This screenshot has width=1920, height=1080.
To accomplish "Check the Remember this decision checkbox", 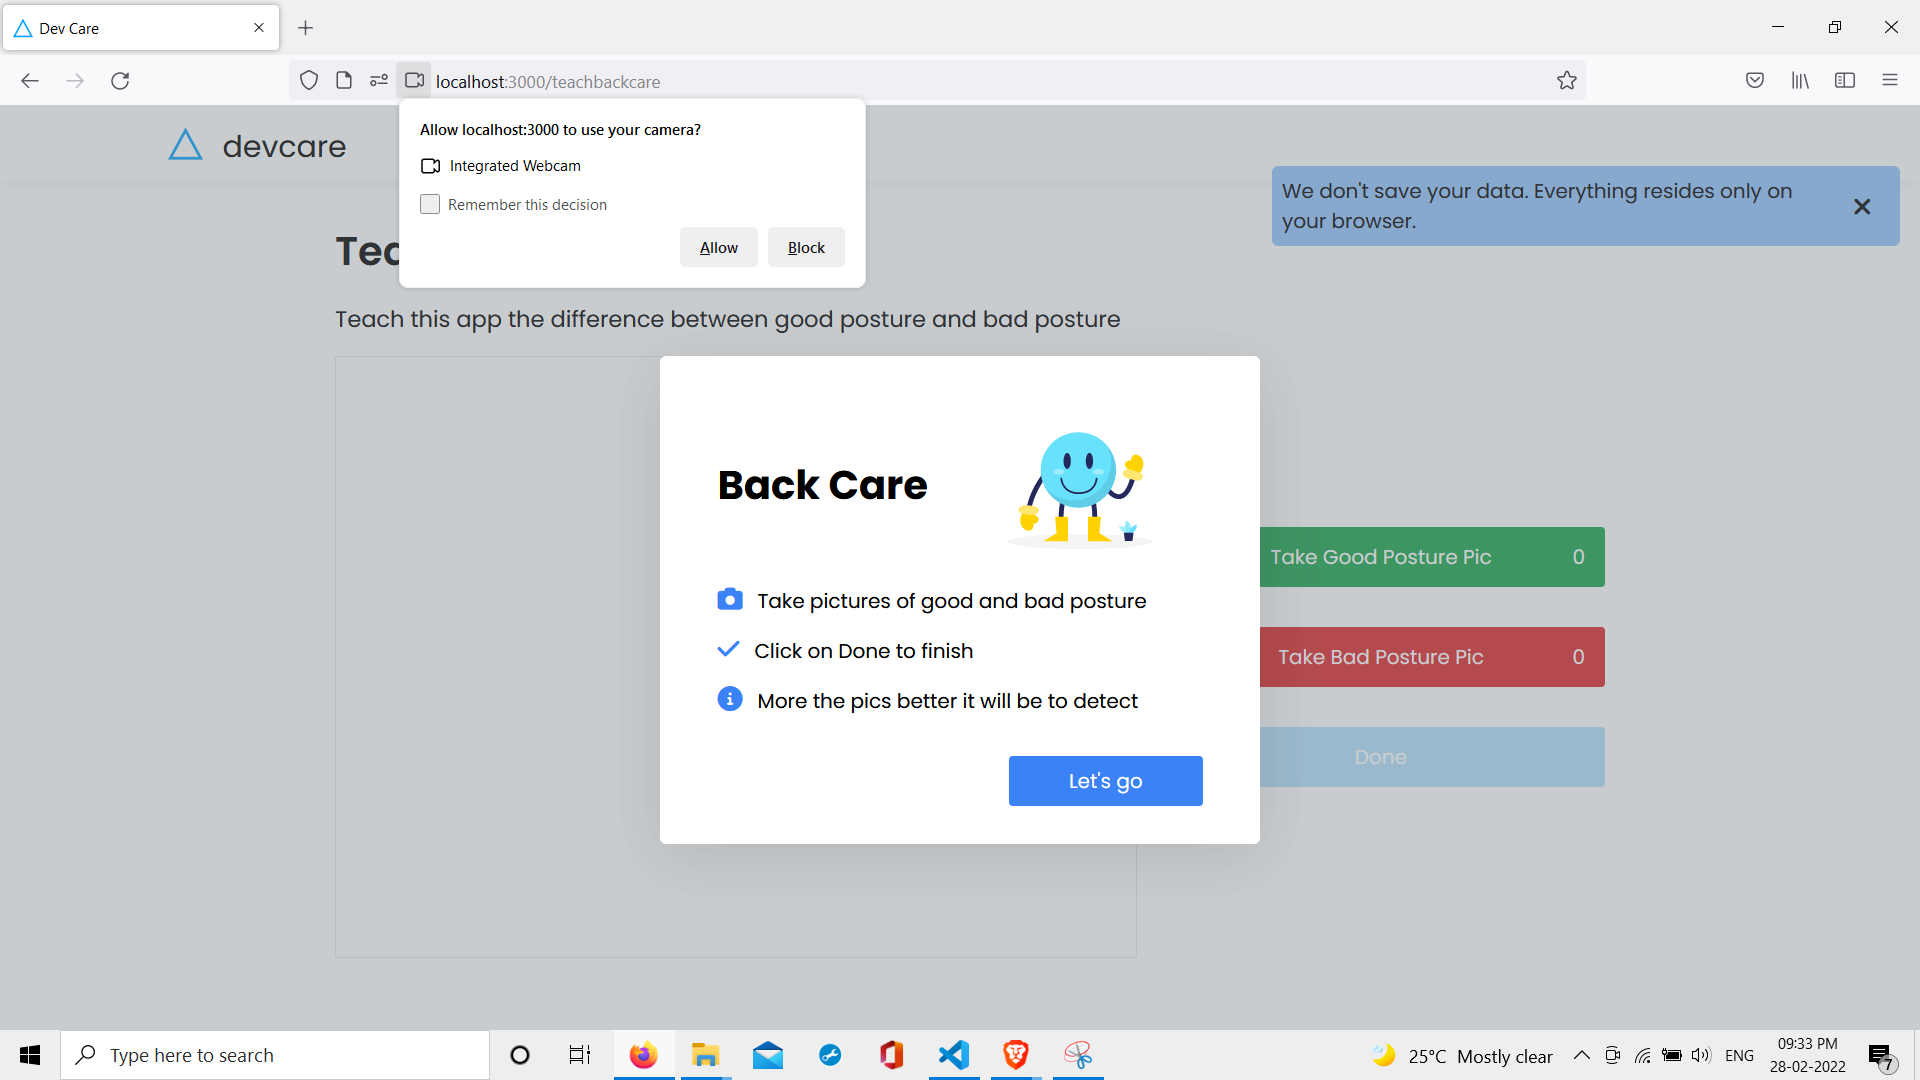I will tap(430, 204).
